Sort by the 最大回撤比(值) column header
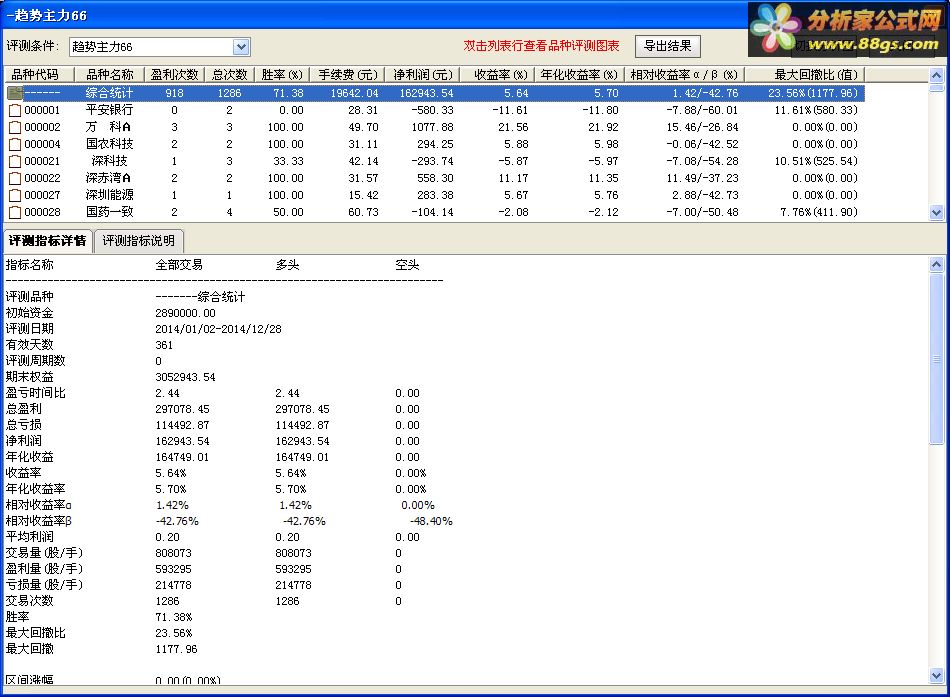 tap(805, 75)
